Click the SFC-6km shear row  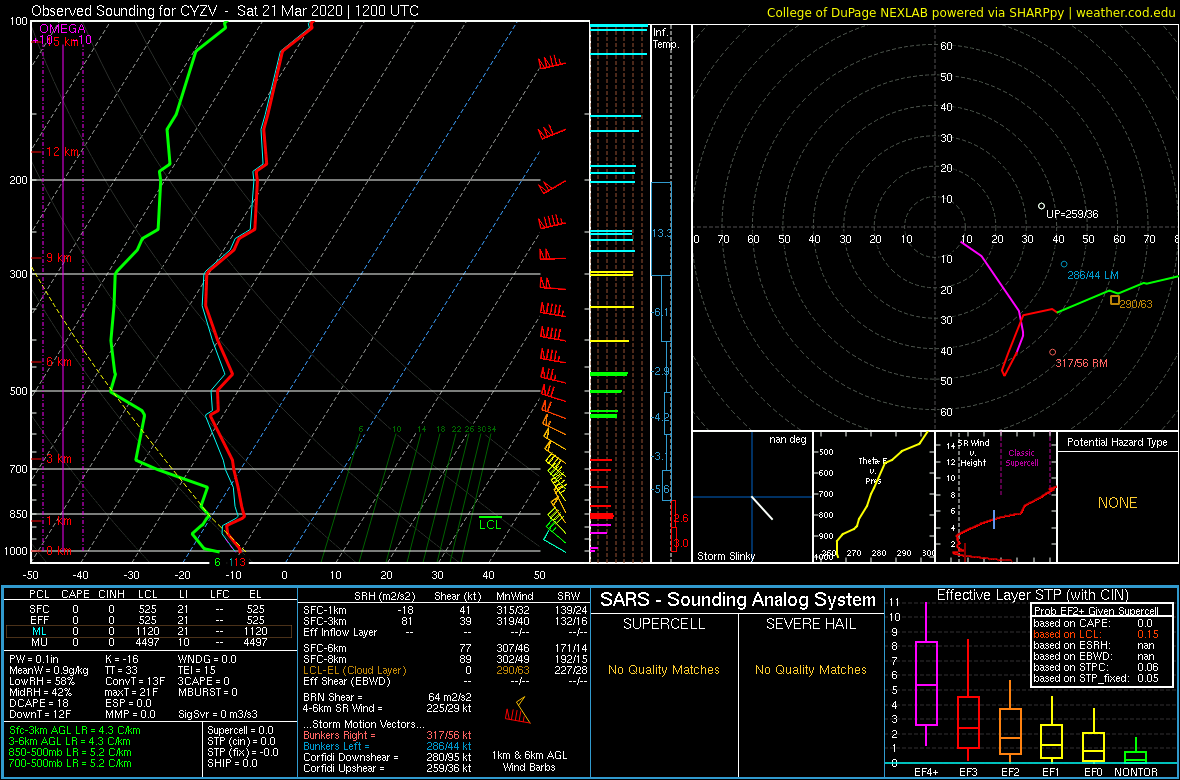point(445,648)
